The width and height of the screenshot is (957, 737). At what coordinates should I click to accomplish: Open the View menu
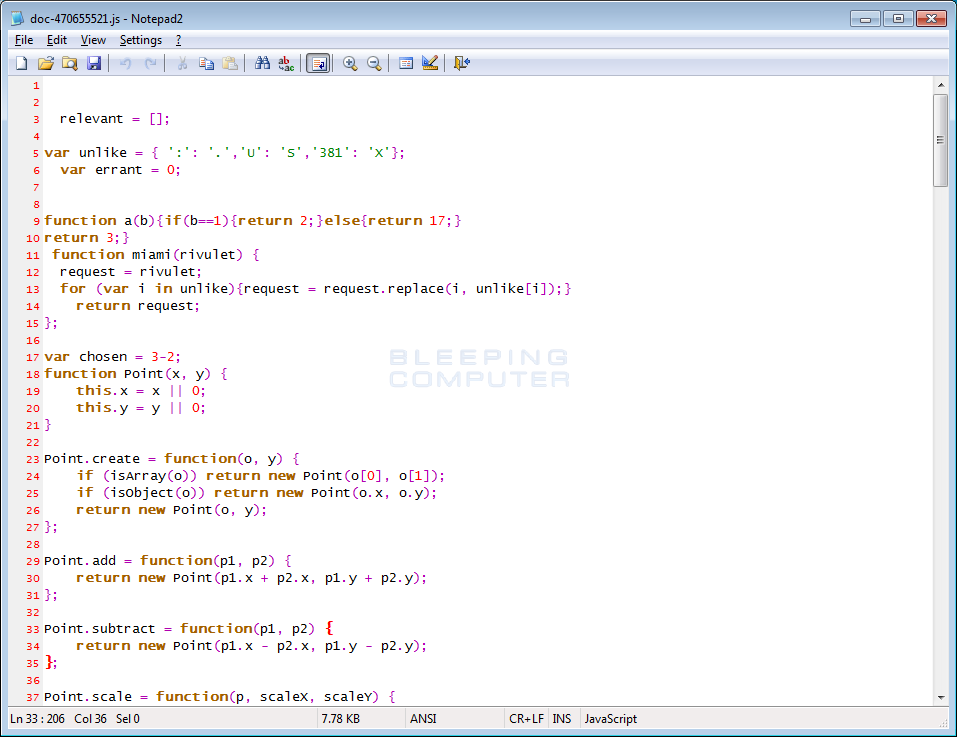pos(93,40)
